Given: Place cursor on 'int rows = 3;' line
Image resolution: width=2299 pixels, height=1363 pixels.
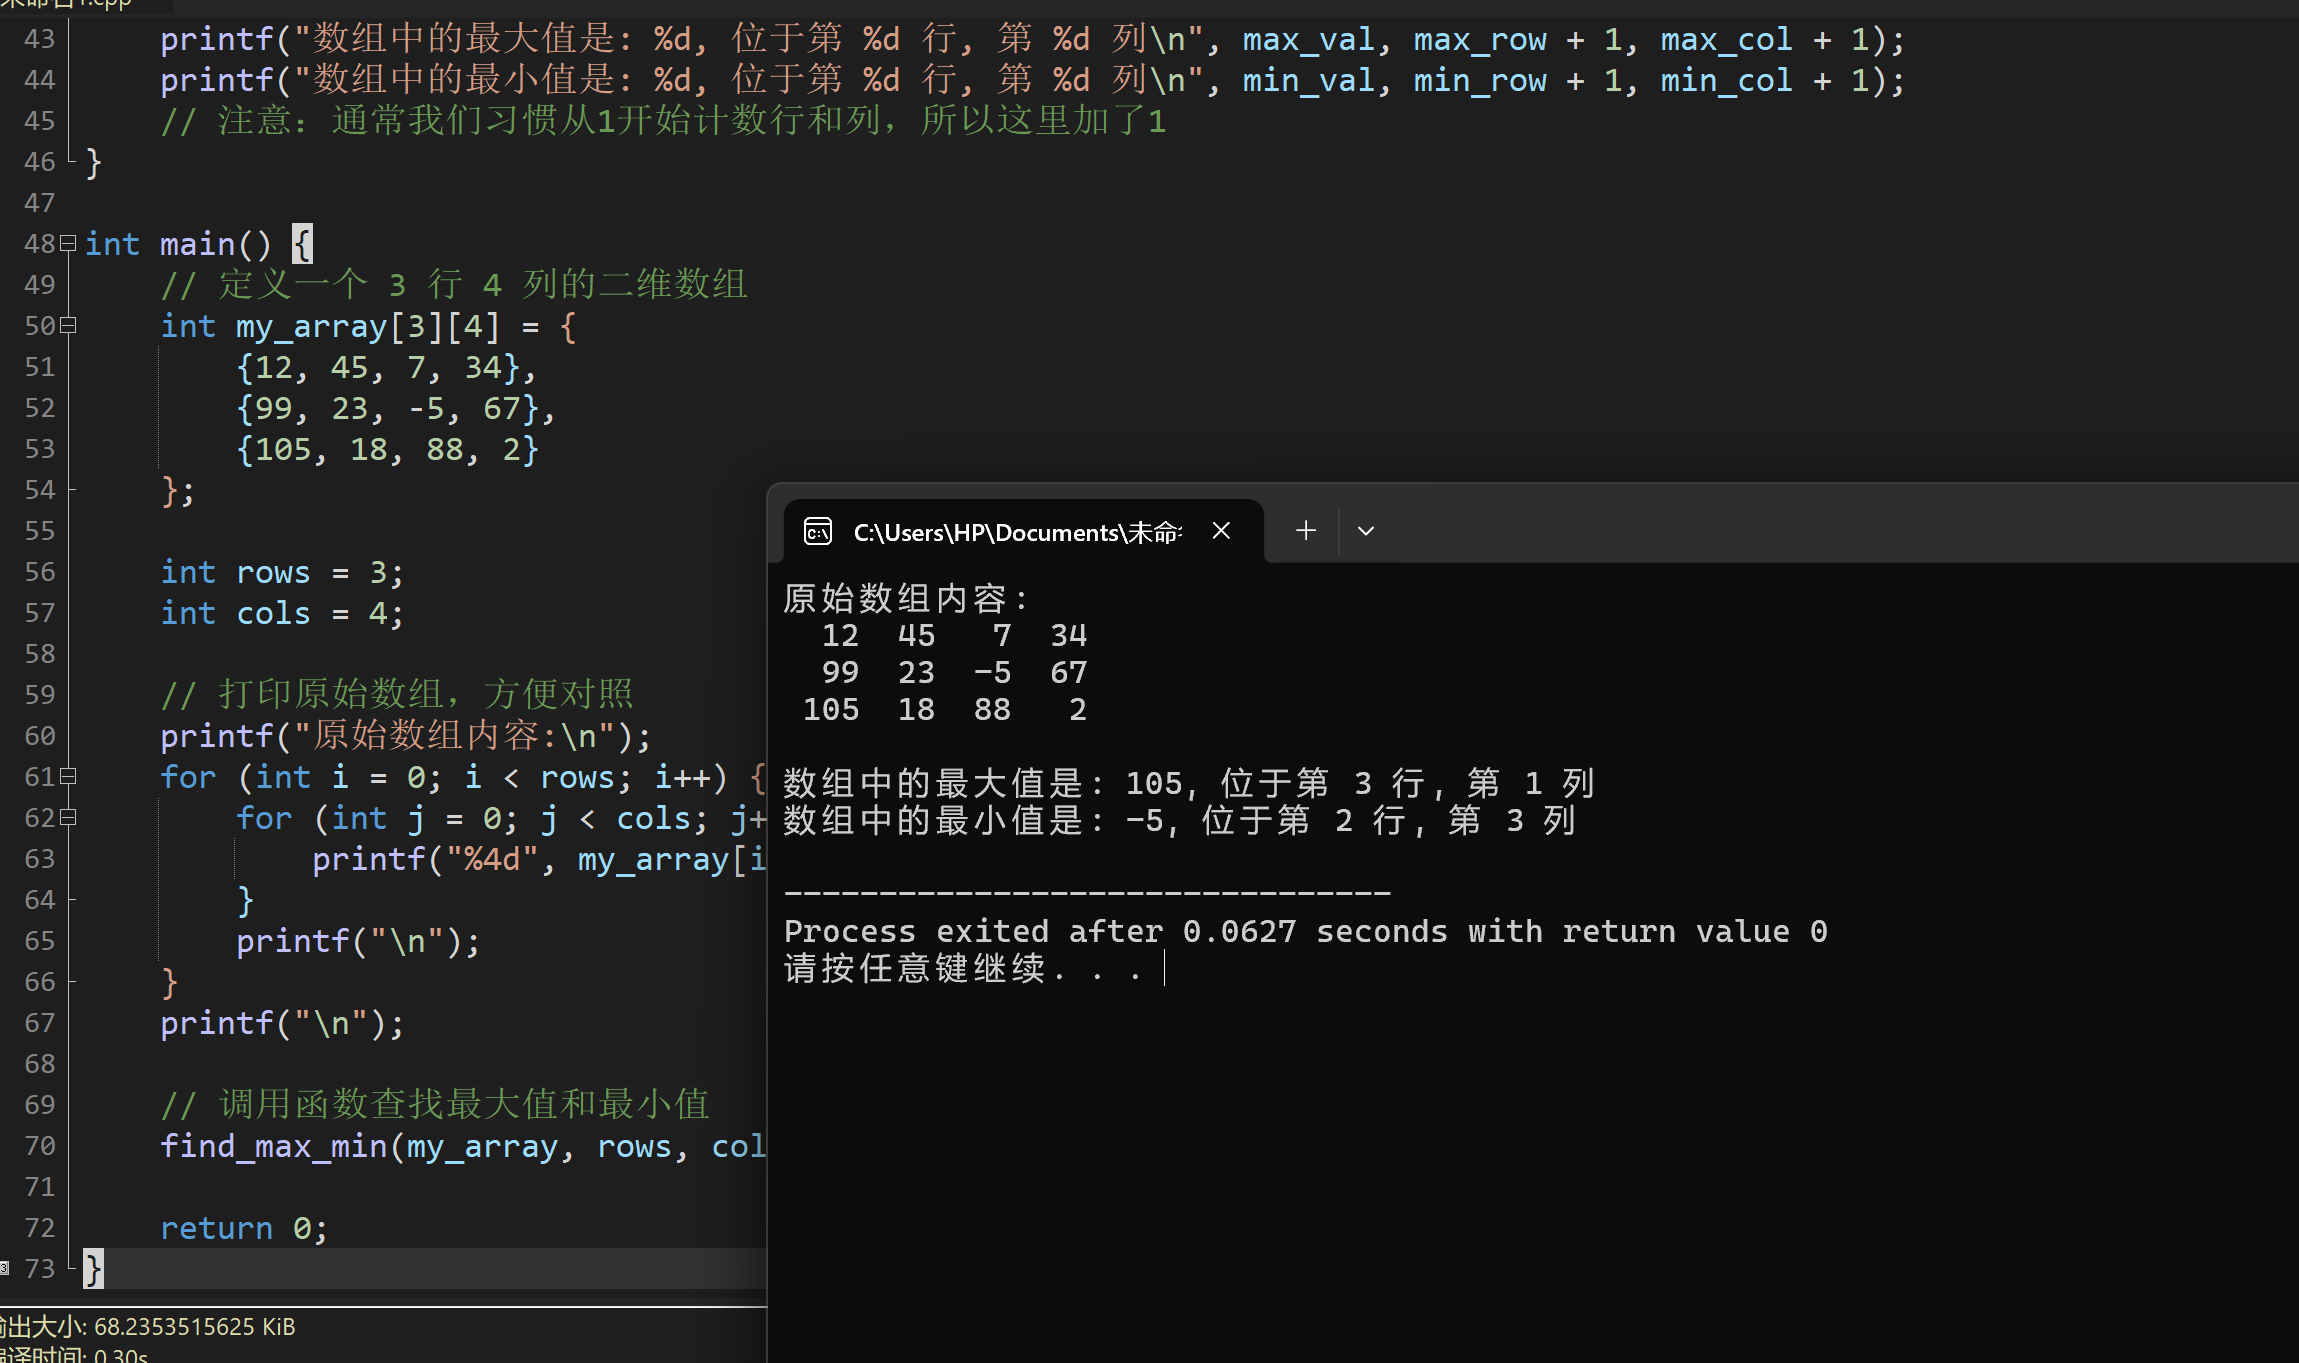Looking at the screenshot, I should click(282, 572).
